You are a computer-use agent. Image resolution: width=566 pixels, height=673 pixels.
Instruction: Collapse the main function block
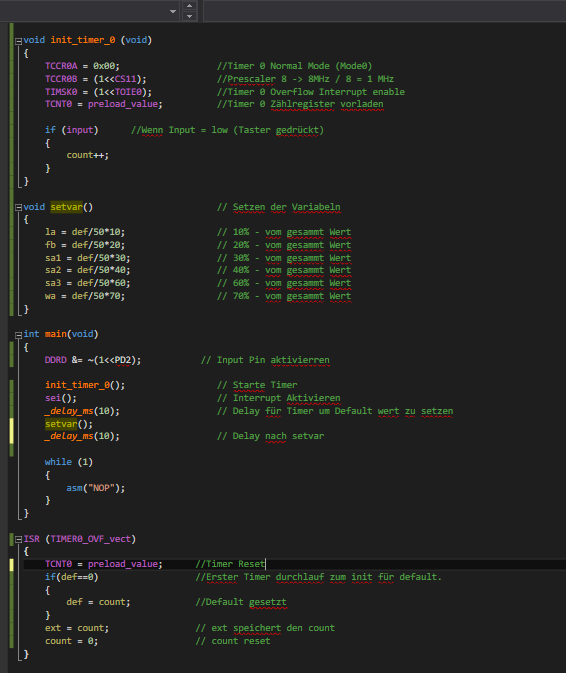[x=18, y=335]
